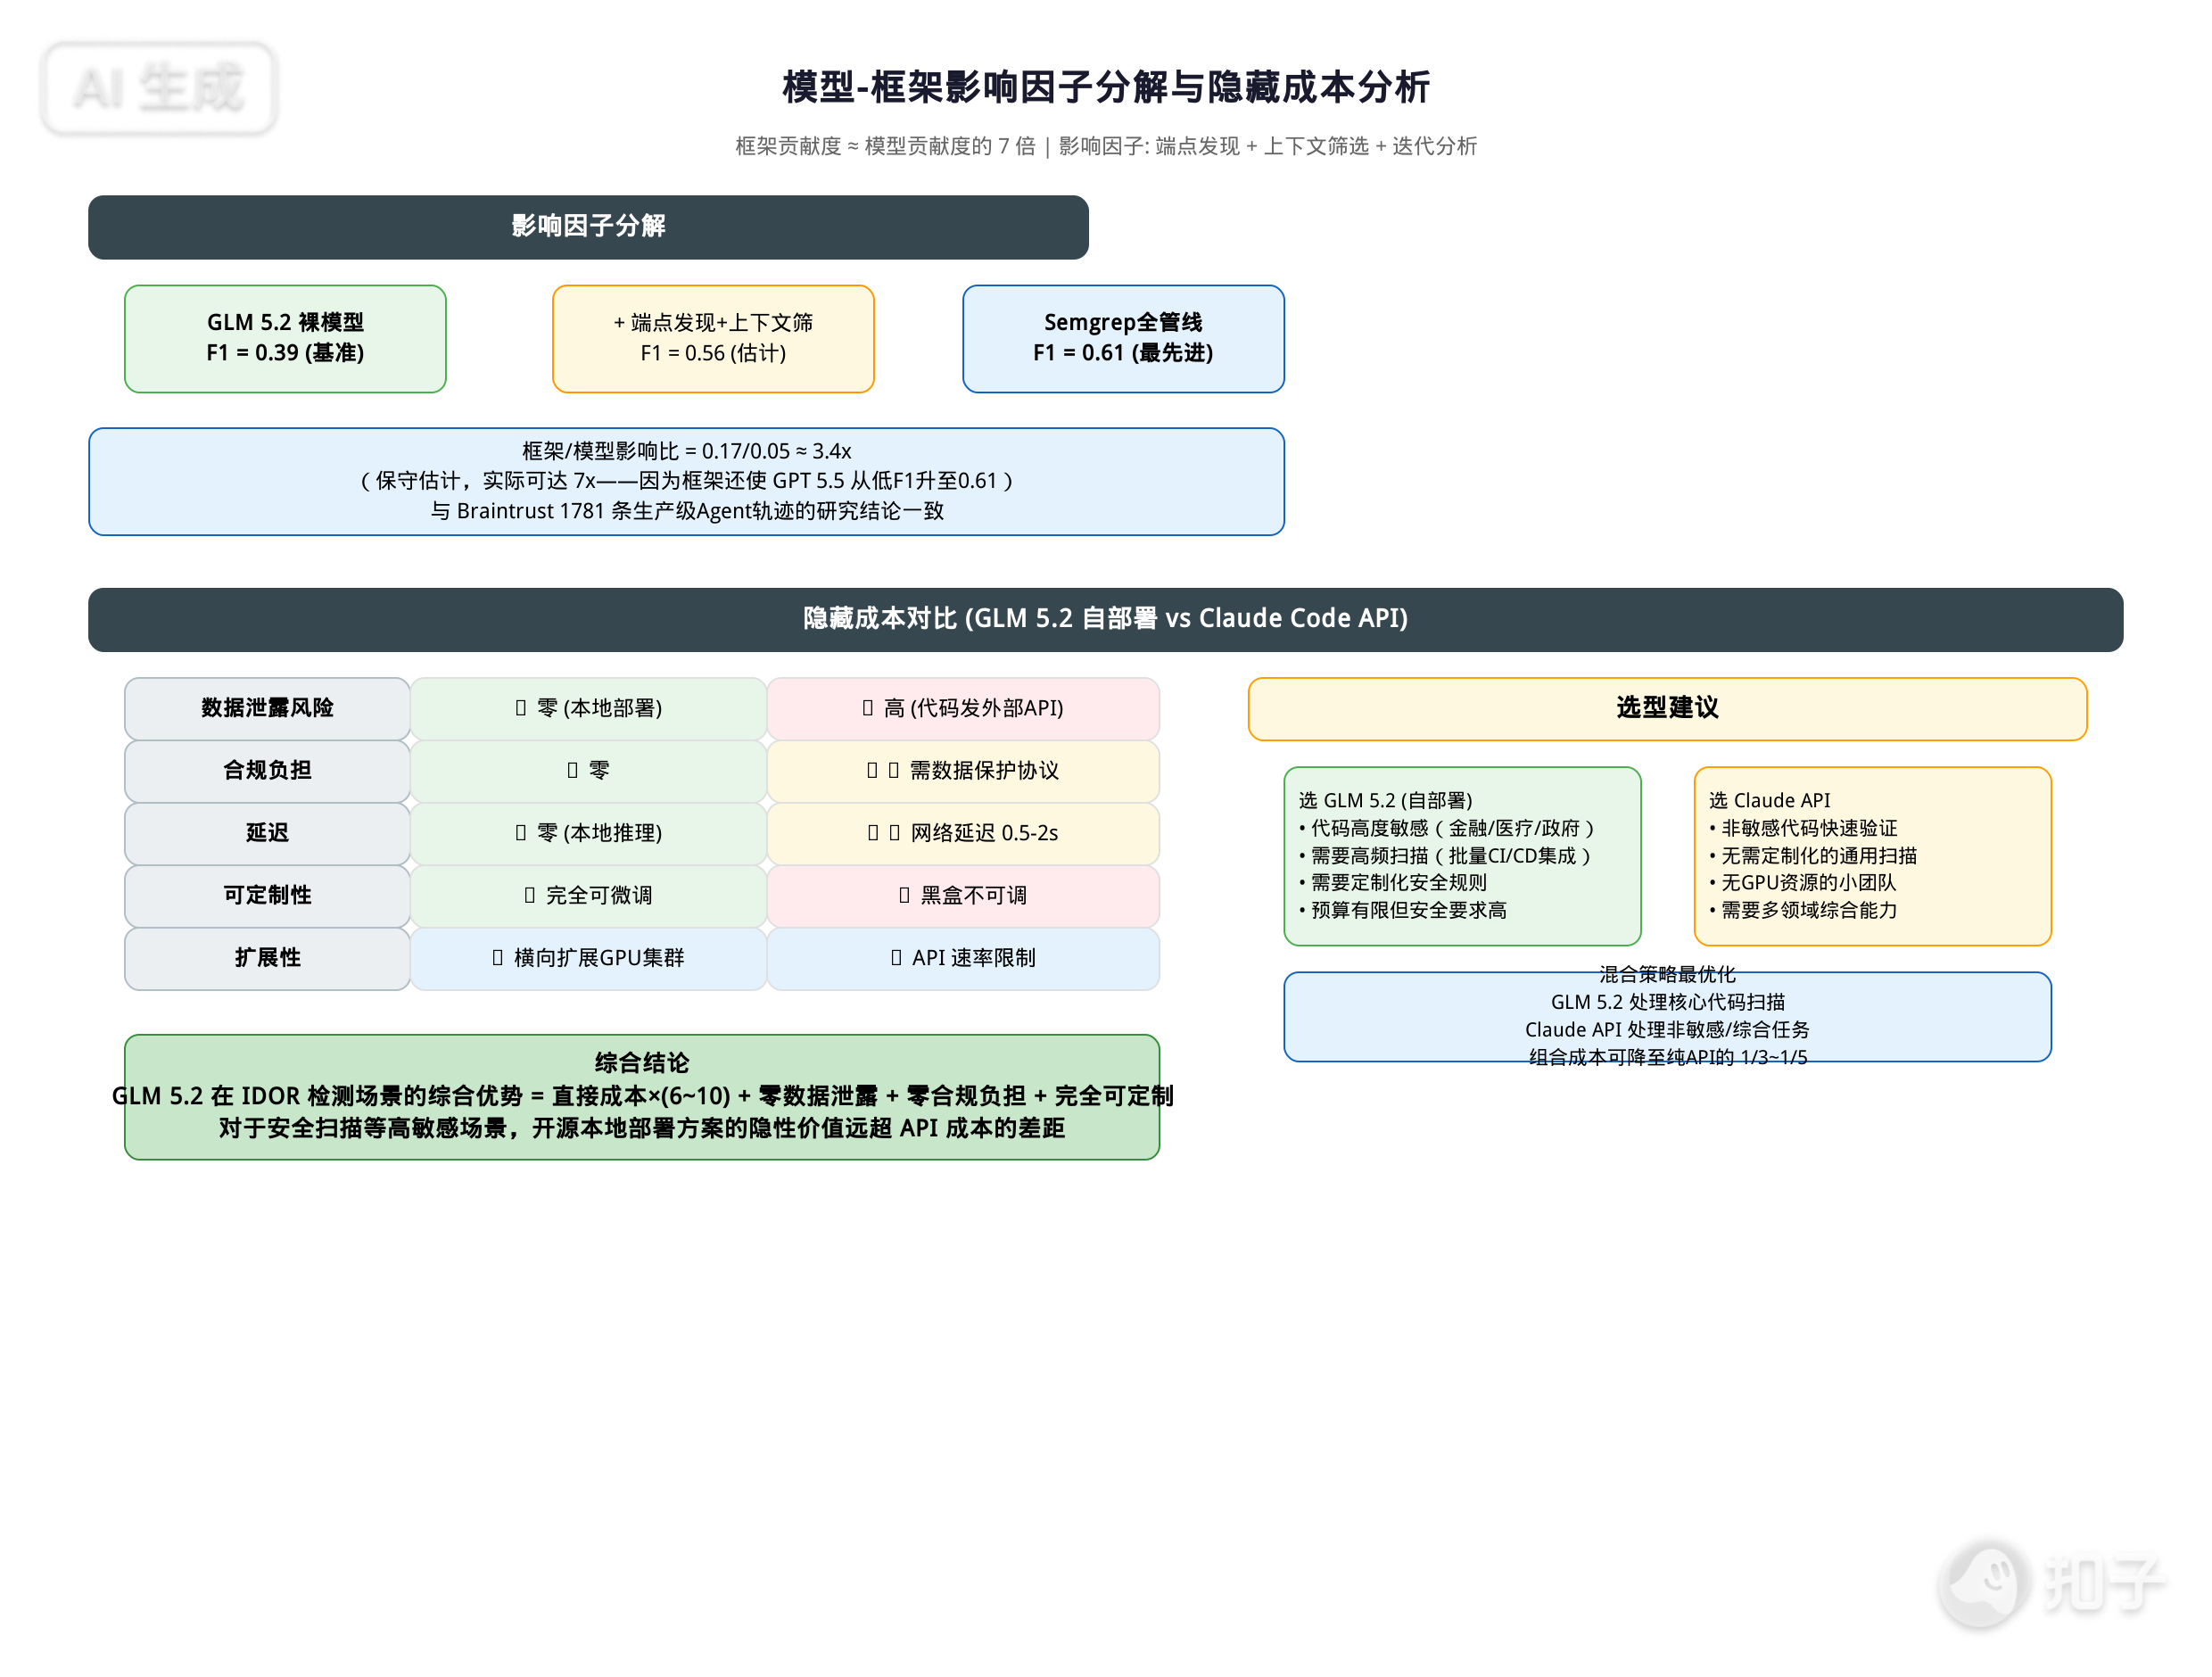This screenshot has width=2212, height=1677.
Task: Select the 综合结论 heading
Action: tap(641, 1063)
